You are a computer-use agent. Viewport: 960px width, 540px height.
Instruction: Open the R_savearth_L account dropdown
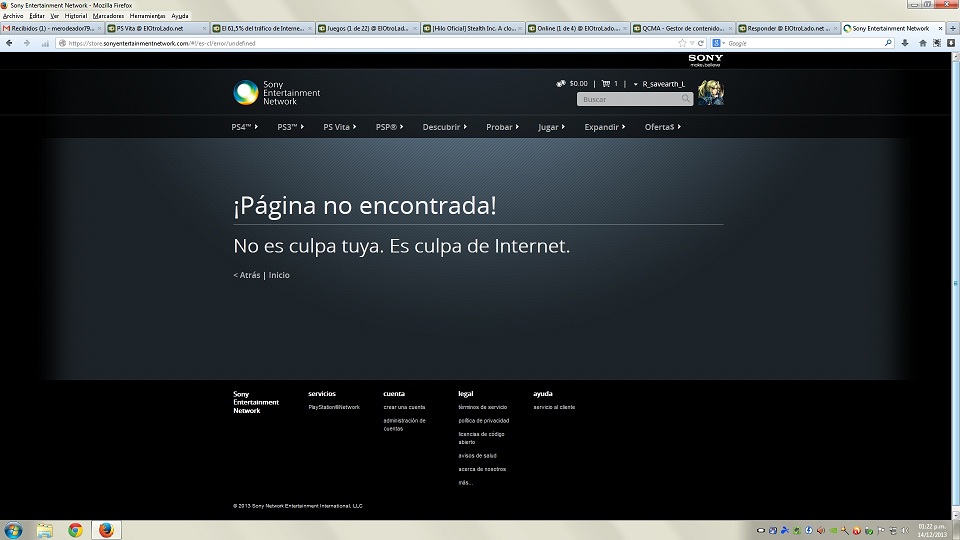pyautogui.click(x=659, y=84)
